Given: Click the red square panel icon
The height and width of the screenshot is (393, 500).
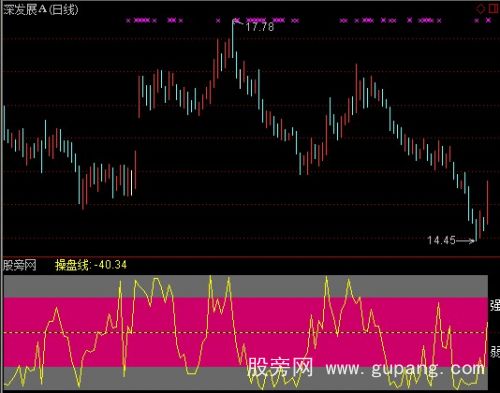Looking at the screenshot, I should (494, 9).
